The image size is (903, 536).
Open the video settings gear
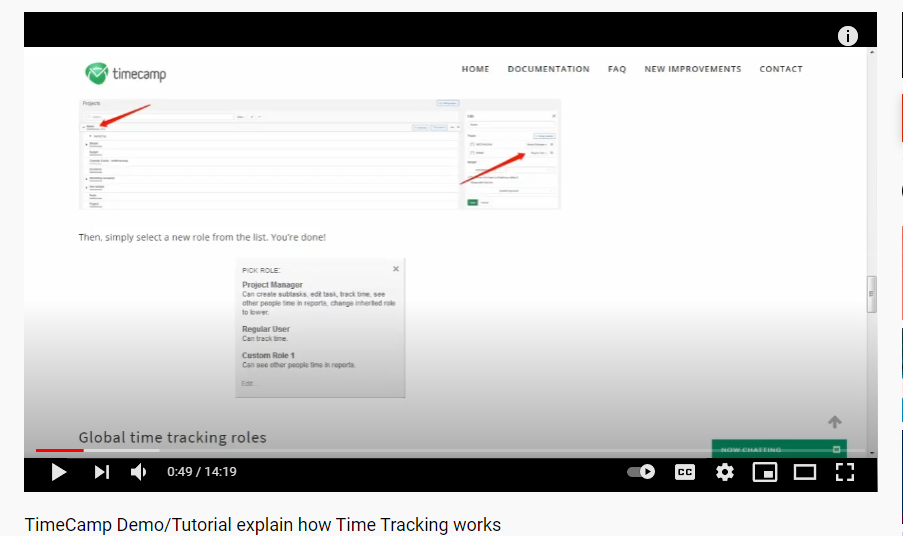[724, 472]
